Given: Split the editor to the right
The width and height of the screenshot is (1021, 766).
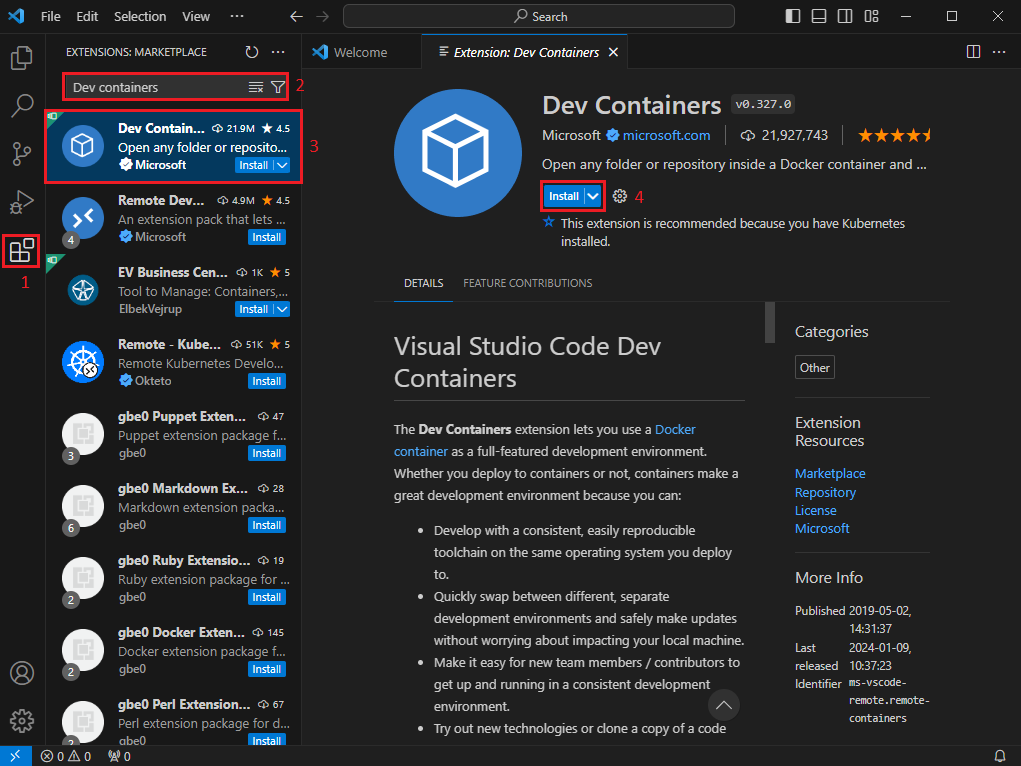Looking at the screenshot, I should coord(973,52).
